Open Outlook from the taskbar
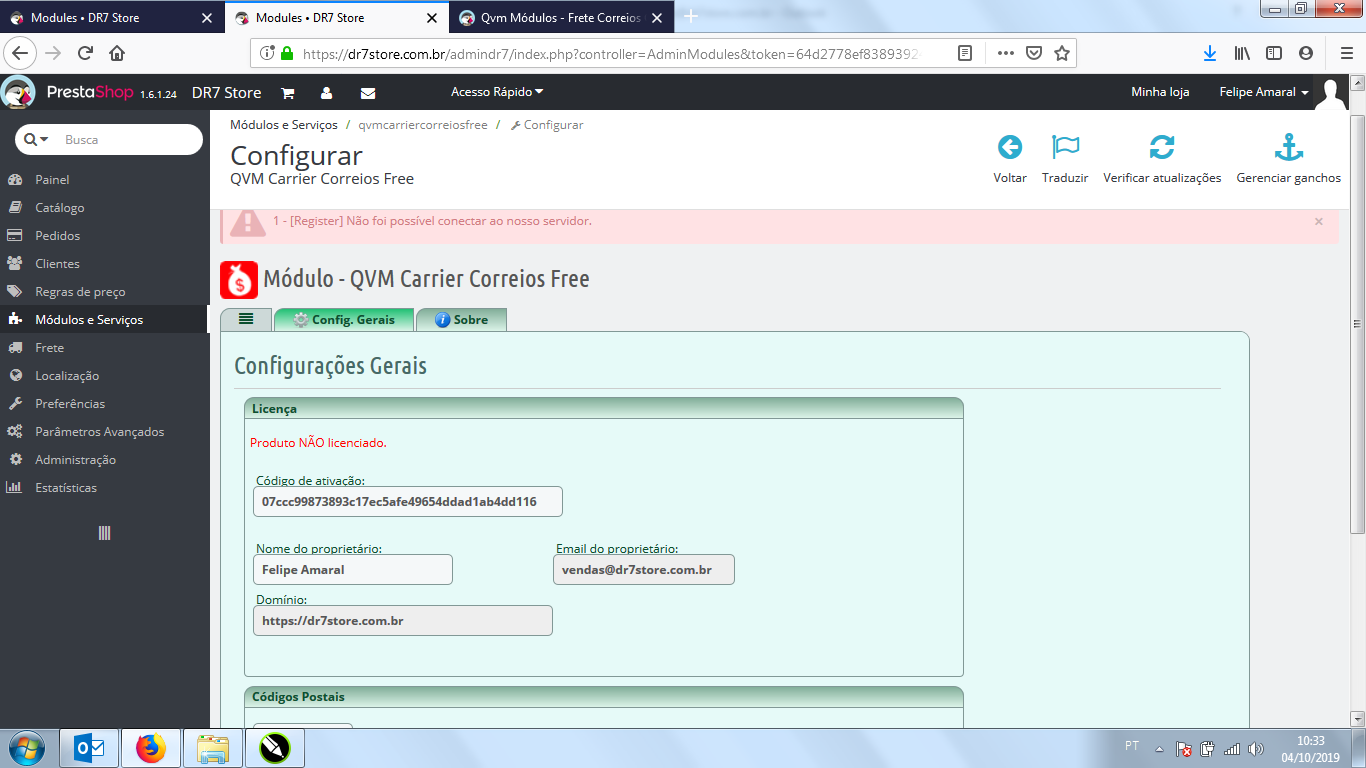 90,748
